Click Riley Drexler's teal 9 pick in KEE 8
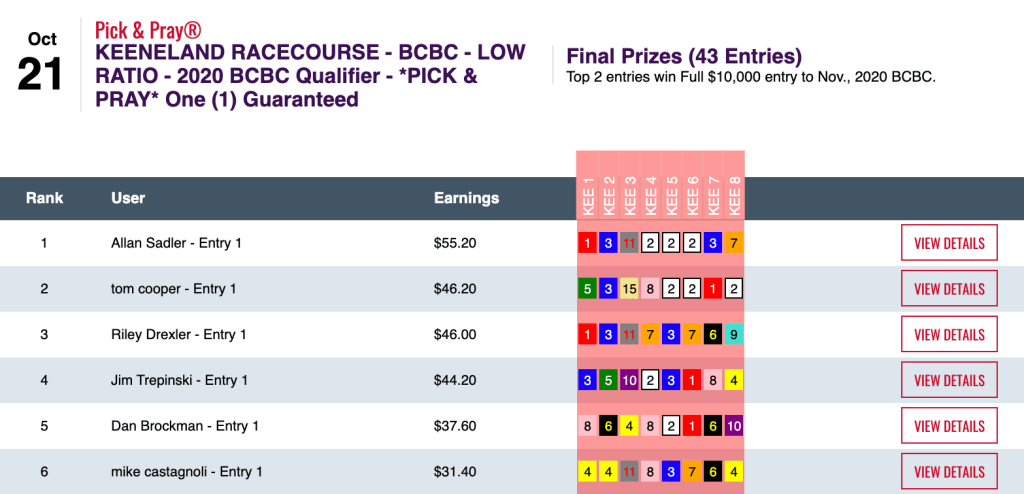Image resolution: width=1024 pixels, height=494 pixels. point(734,335)
